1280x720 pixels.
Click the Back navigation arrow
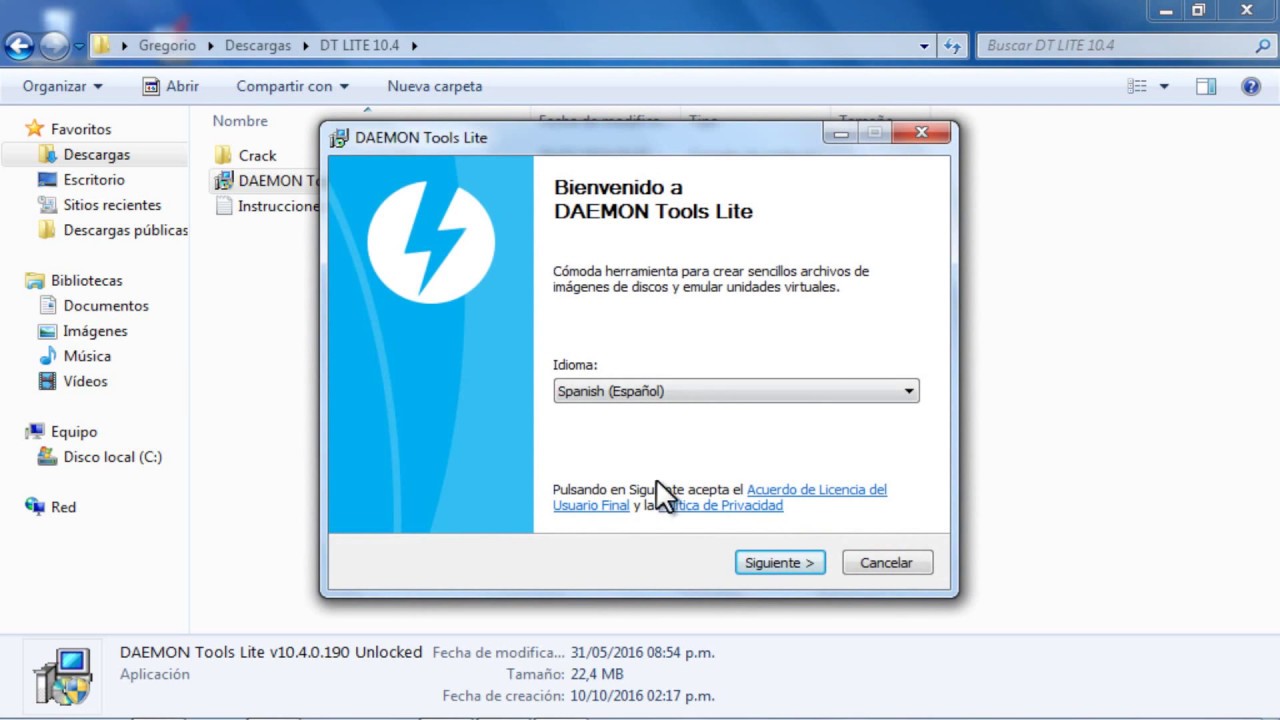tap(21, 45)
